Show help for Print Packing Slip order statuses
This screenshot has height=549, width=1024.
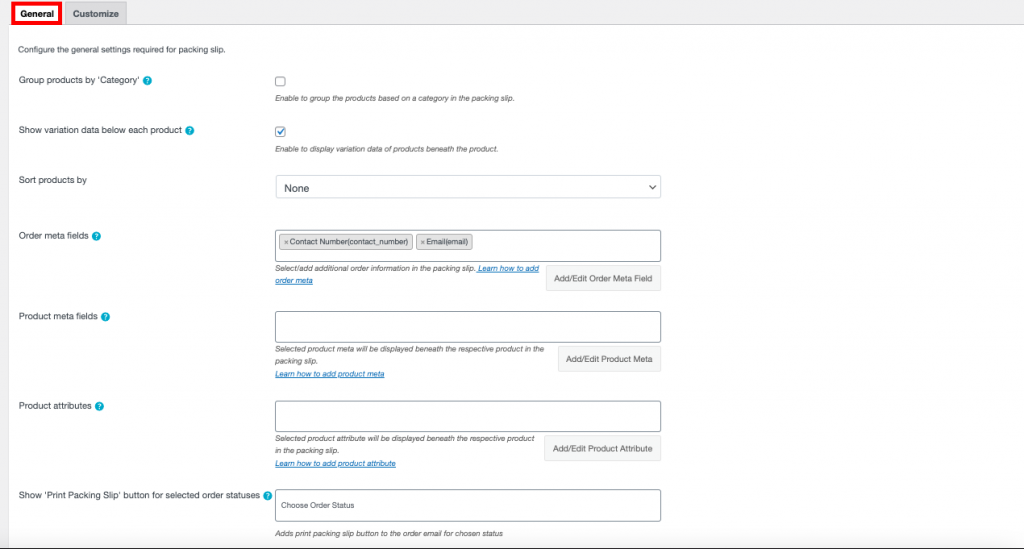click(x=268, y=495)
